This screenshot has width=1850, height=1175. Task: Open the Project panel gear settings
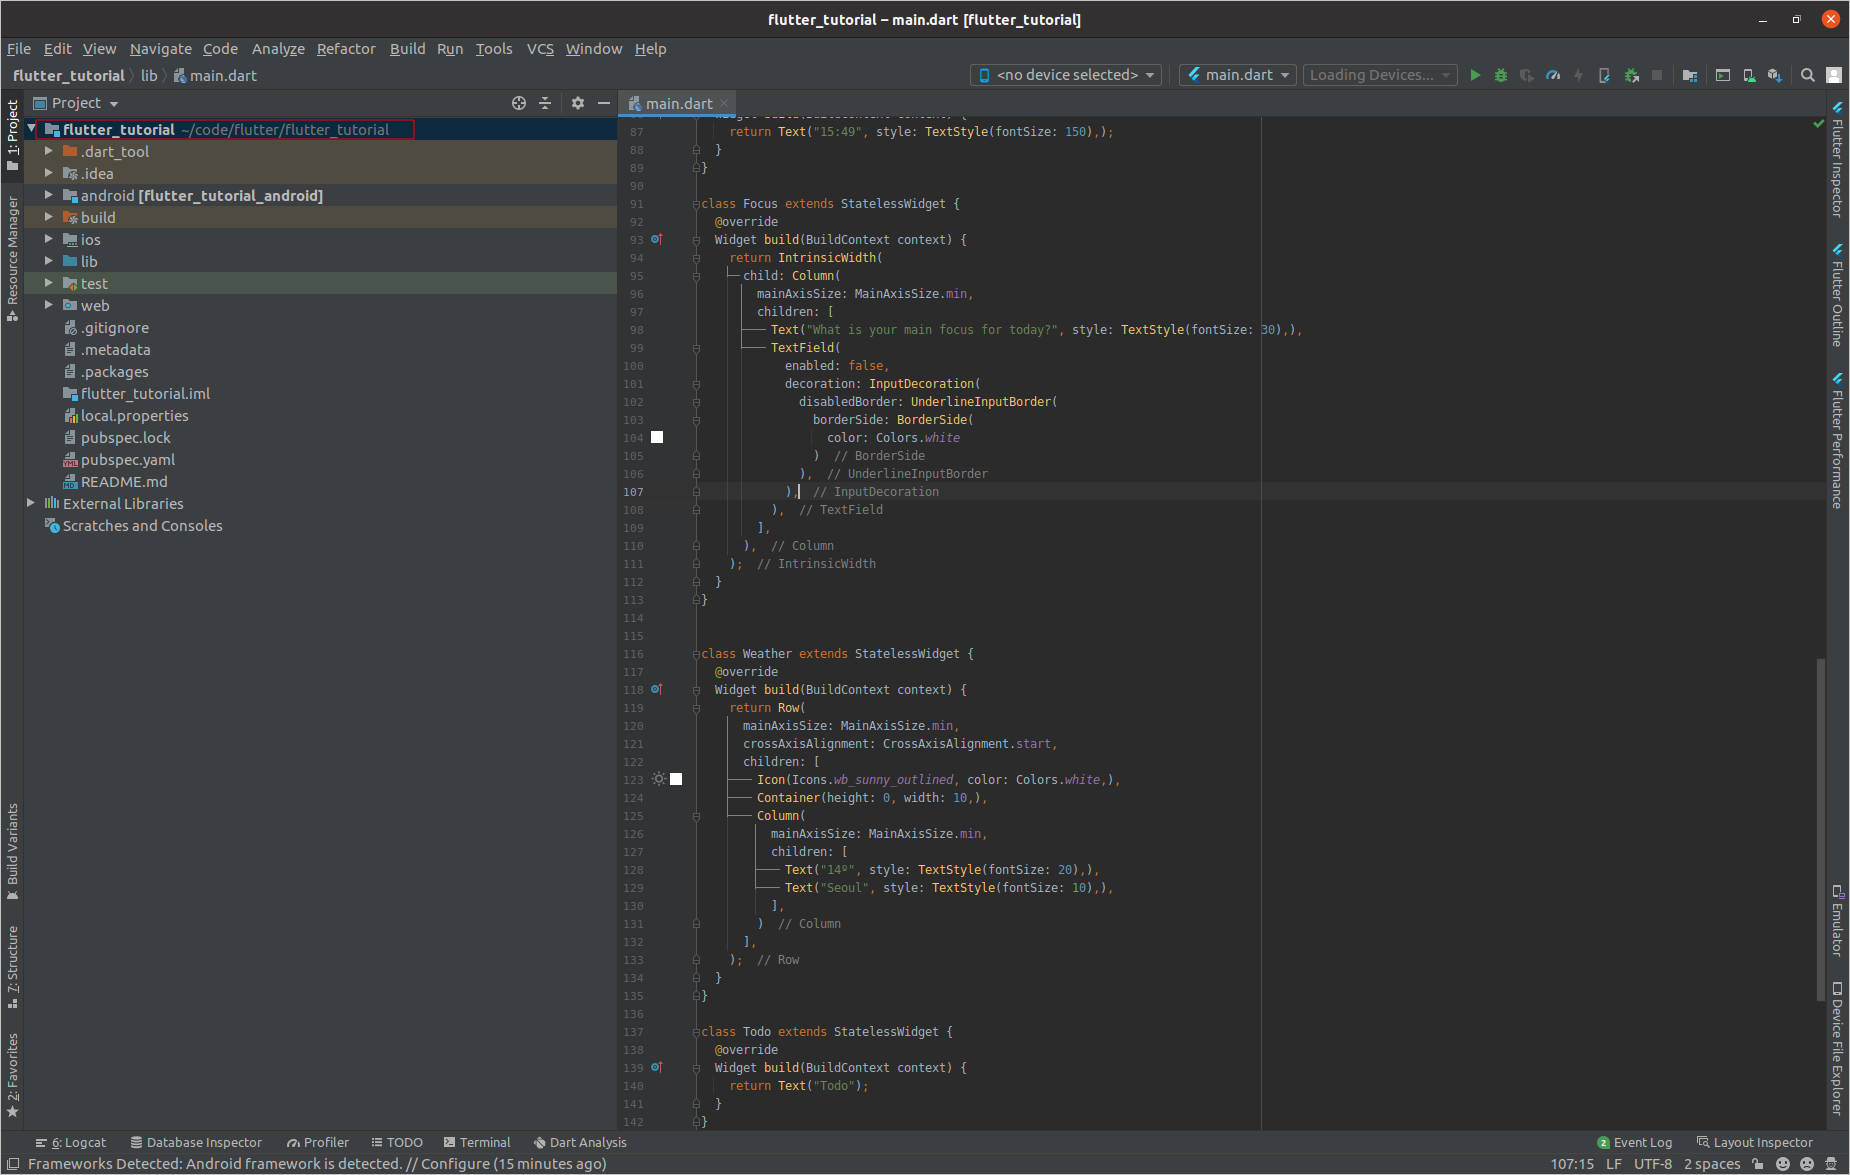[578, 103]
